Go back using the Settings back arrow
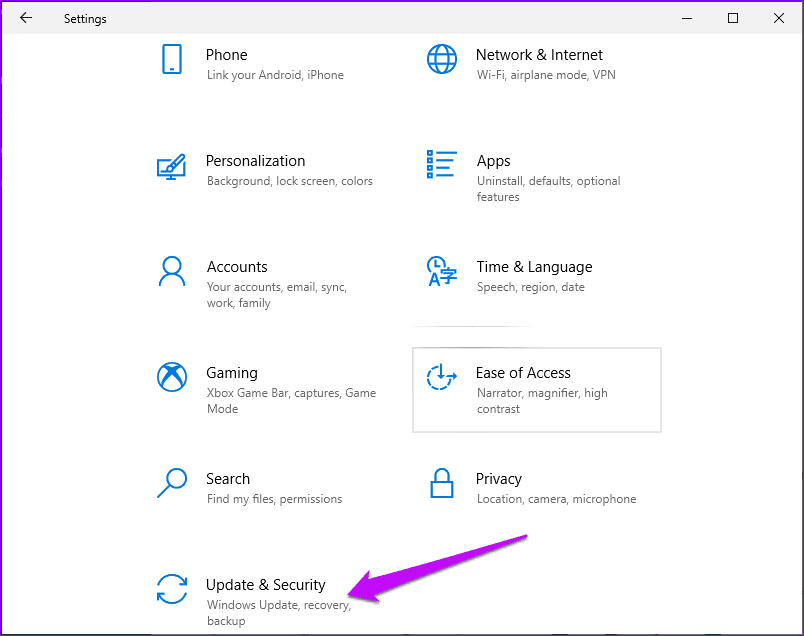 coord(26,18)
